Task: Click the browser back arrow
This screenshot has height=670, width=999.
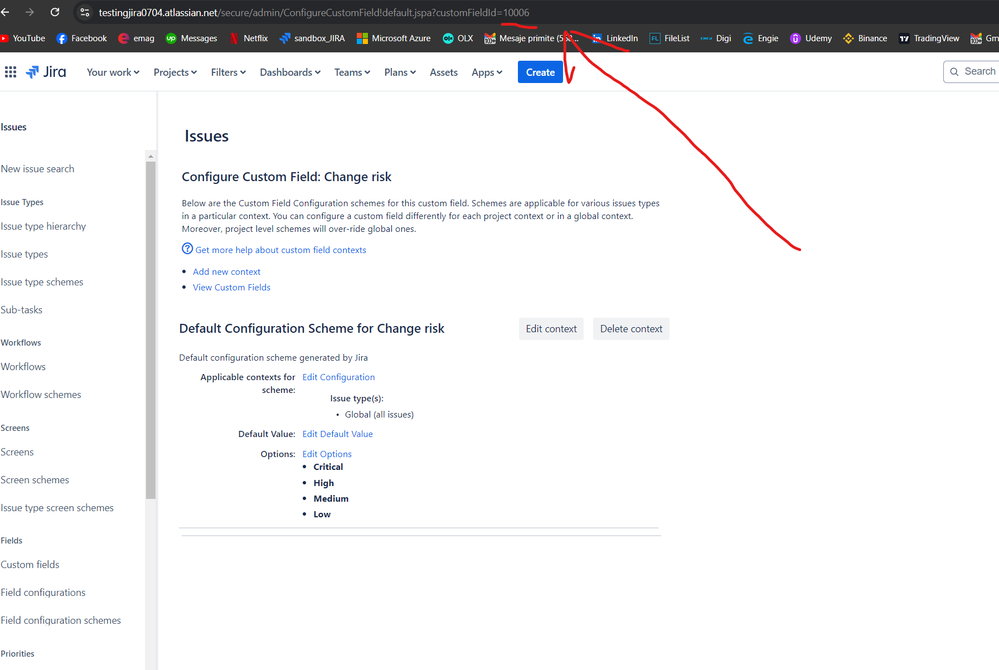Action: click(x=5, y=12)
